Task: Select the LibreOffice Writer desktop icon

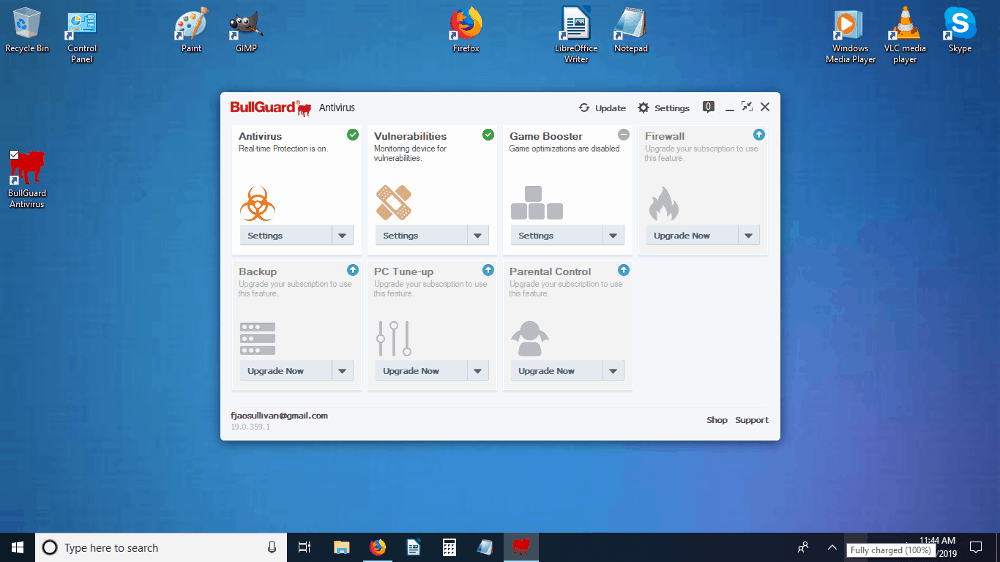Action: (x=576, y=35)
